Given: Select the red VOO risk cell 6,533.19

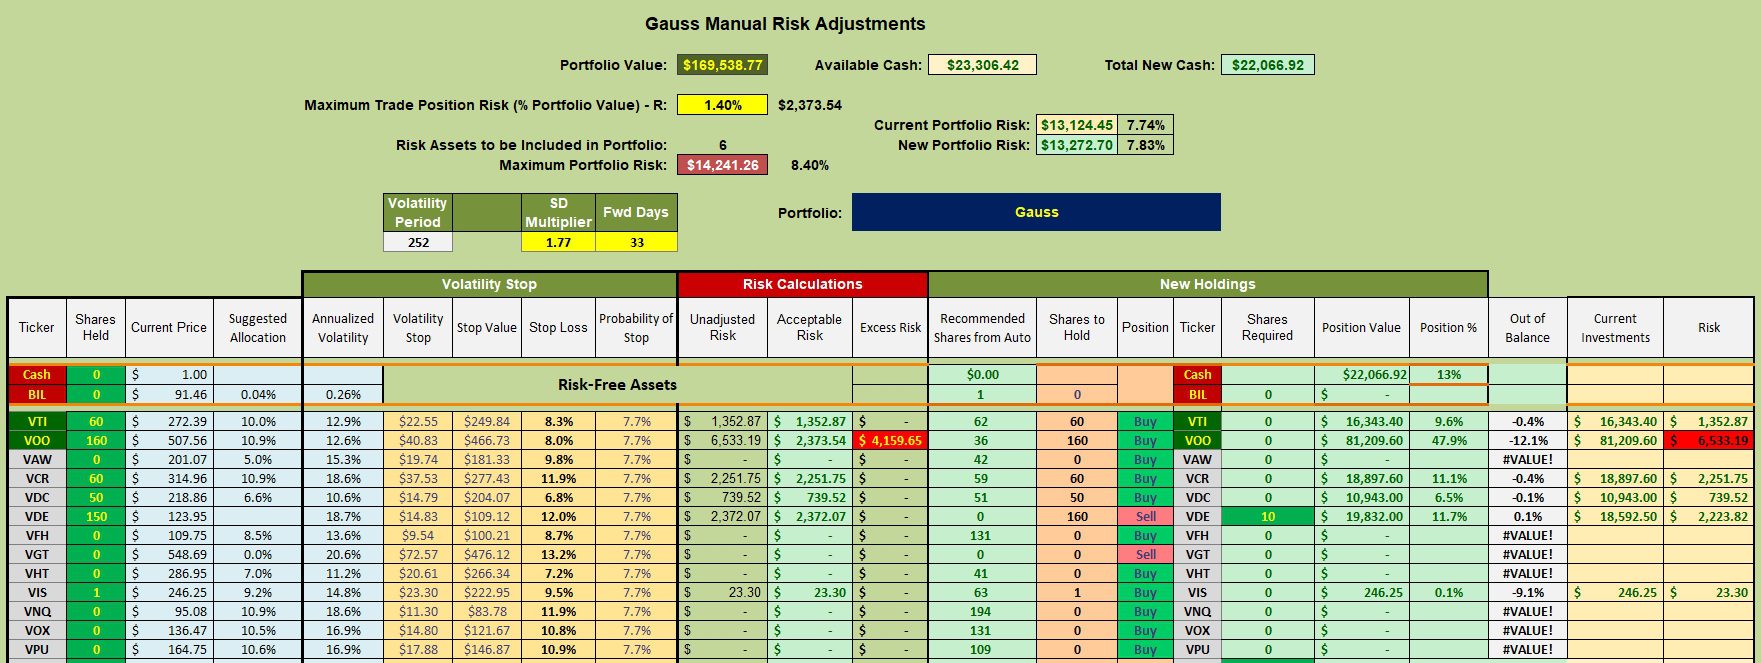Looking at the screenshot, I should (x=1708, y=440).
